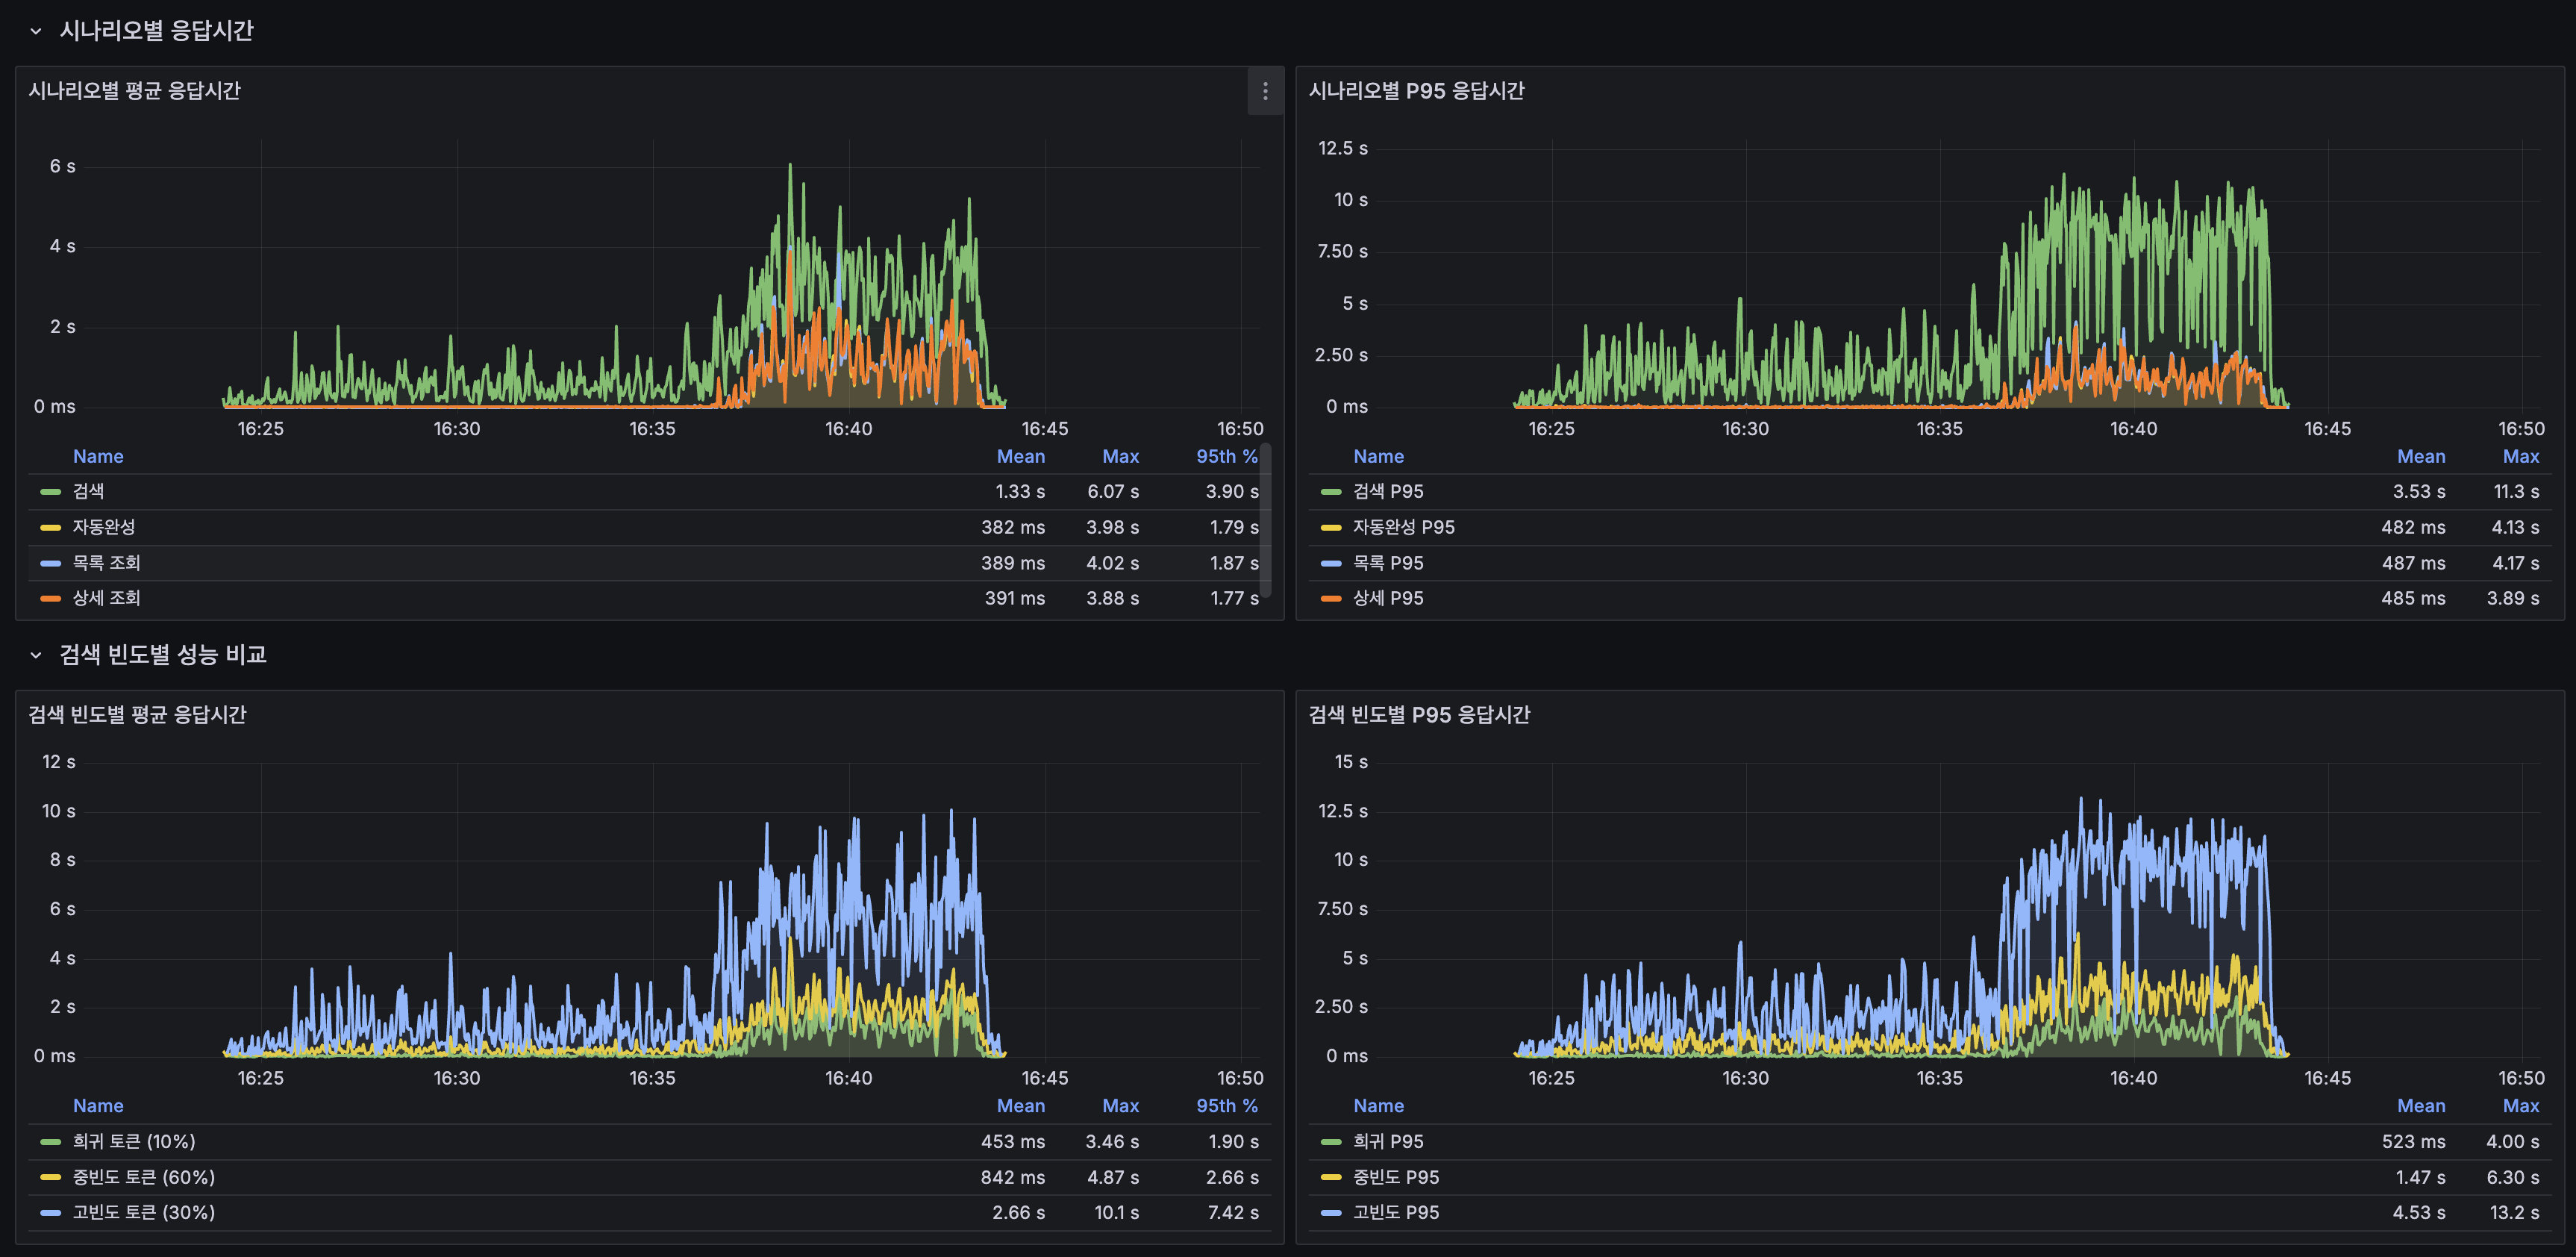Sort the legend by the Mean column
The image size is (2576, 1257).
click(x=1021, y=456)
